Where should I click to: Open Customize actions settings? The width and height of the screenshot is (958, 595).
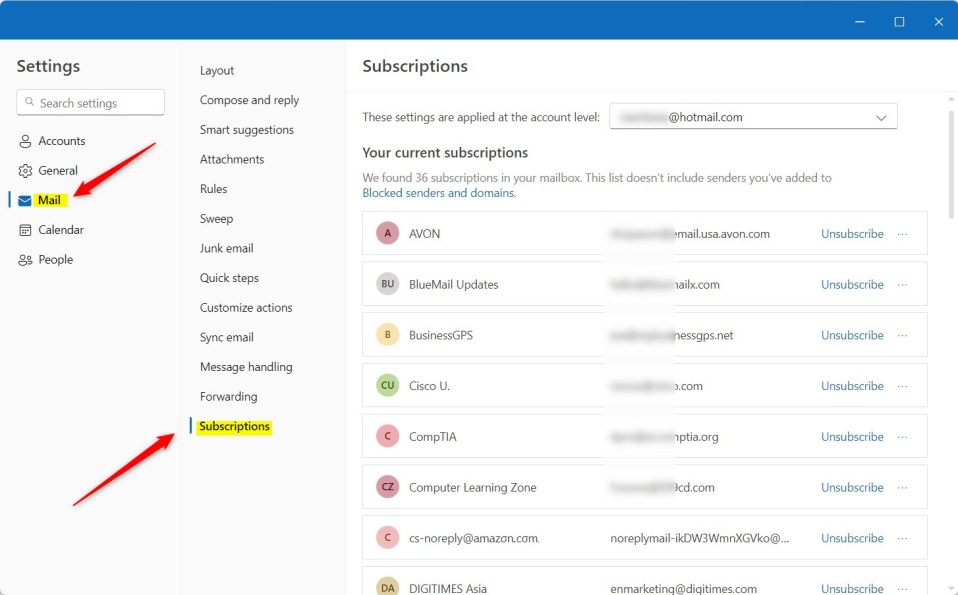coord(246,307)
